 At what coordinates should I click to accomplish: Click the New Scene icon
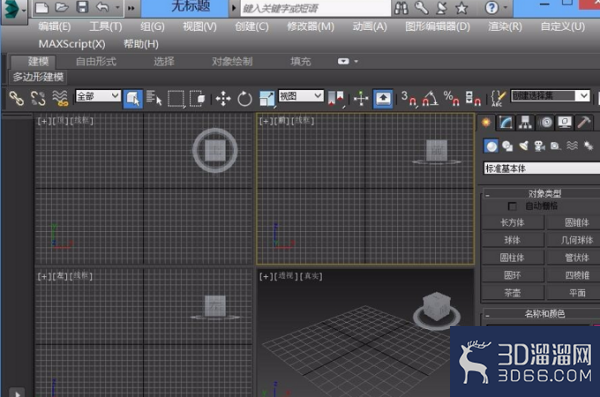(42, 7)
